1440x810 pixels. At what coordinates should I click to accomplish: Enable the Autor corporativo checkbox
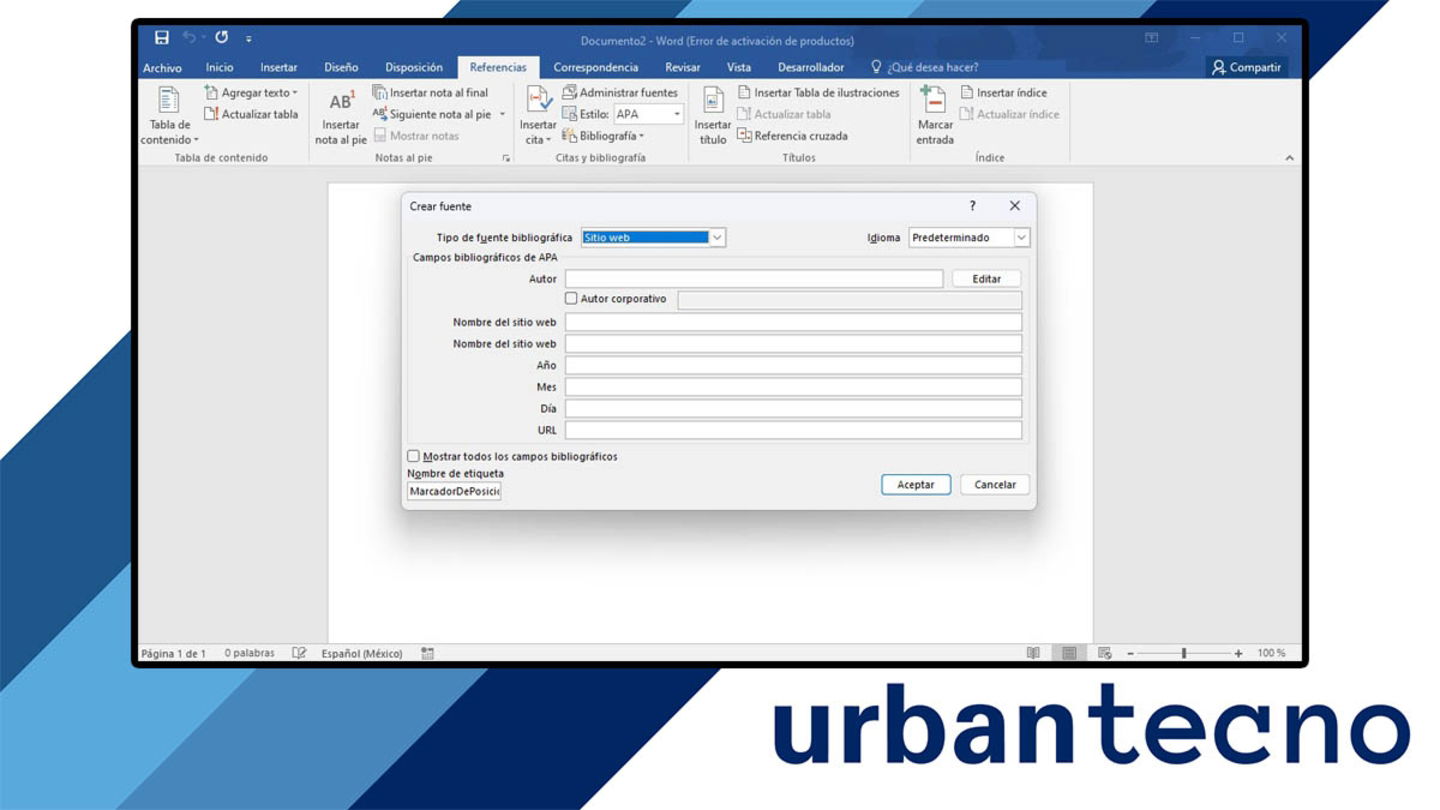tap(571, 299)
